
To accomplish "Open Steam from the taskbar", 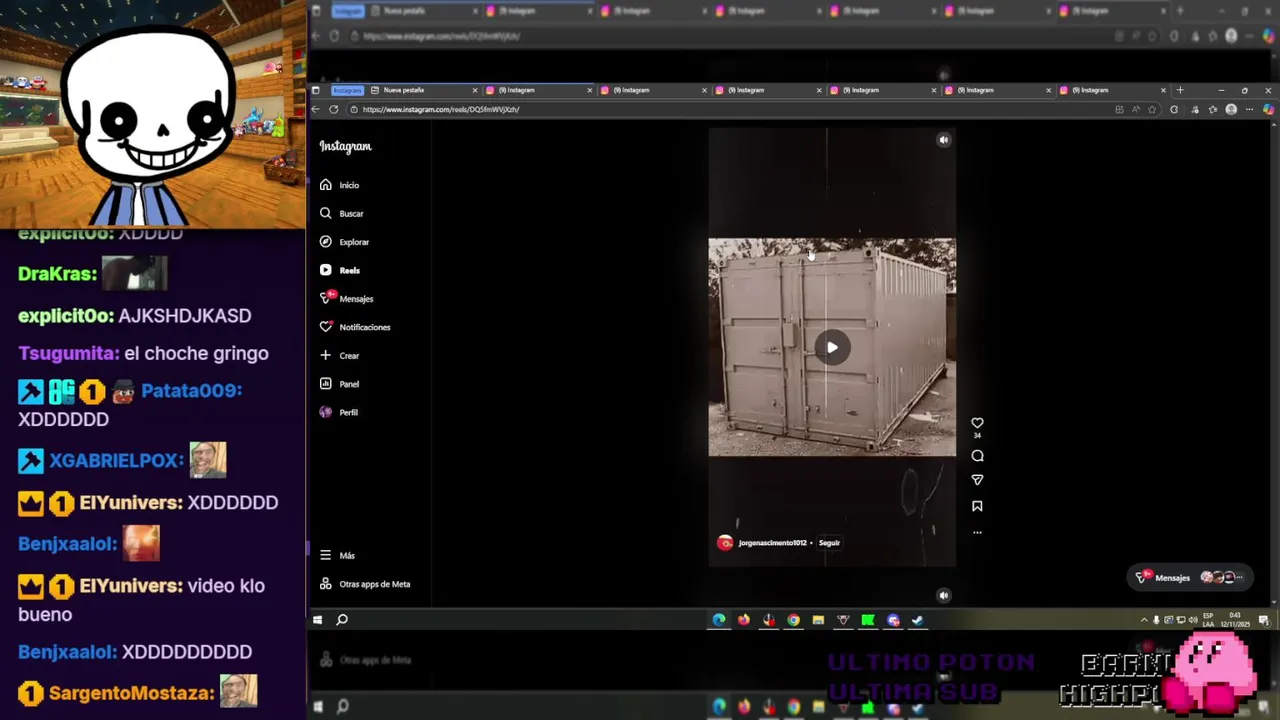I will point(918,620).
